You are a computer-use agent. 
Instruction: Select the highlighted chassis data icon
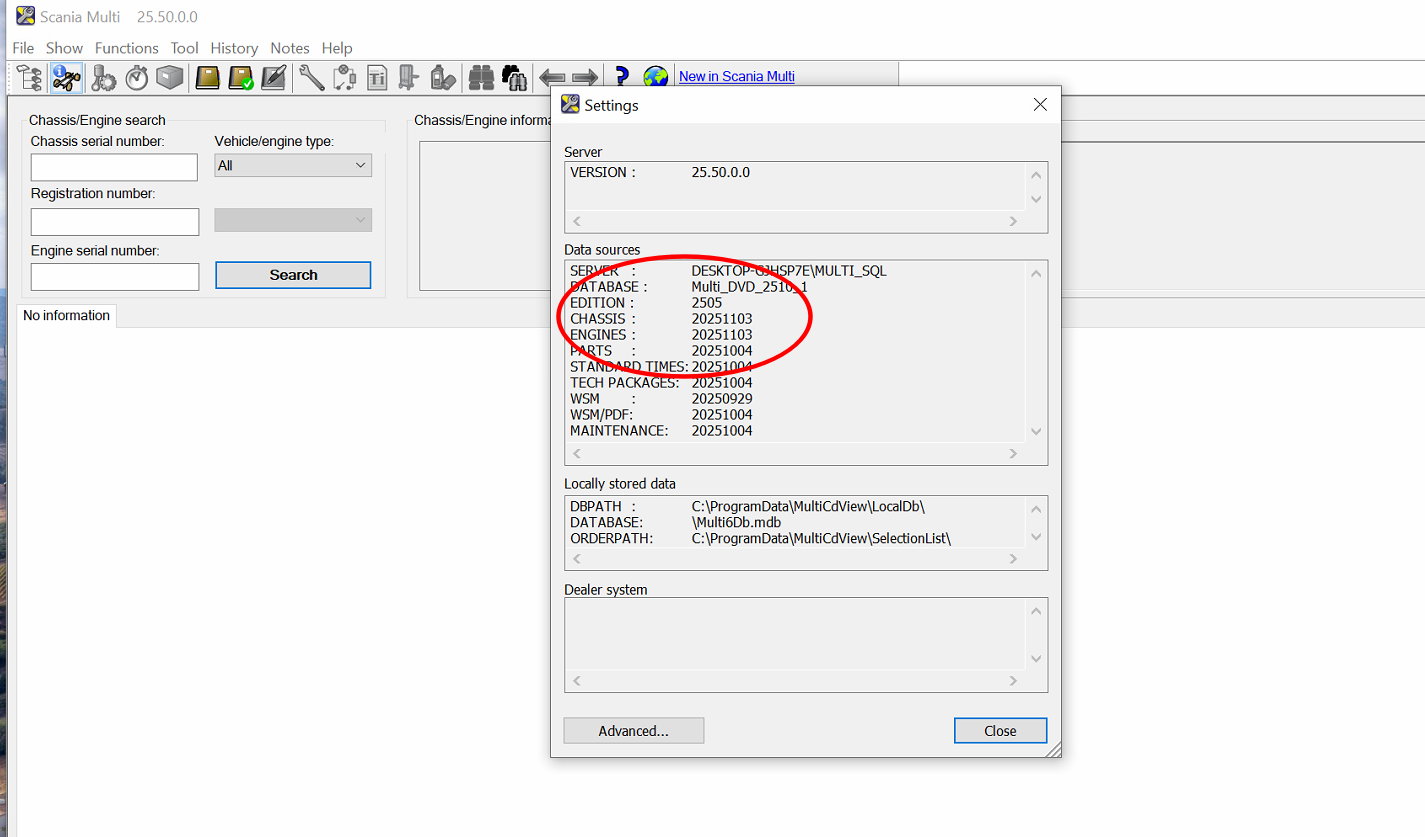[66, 76]
